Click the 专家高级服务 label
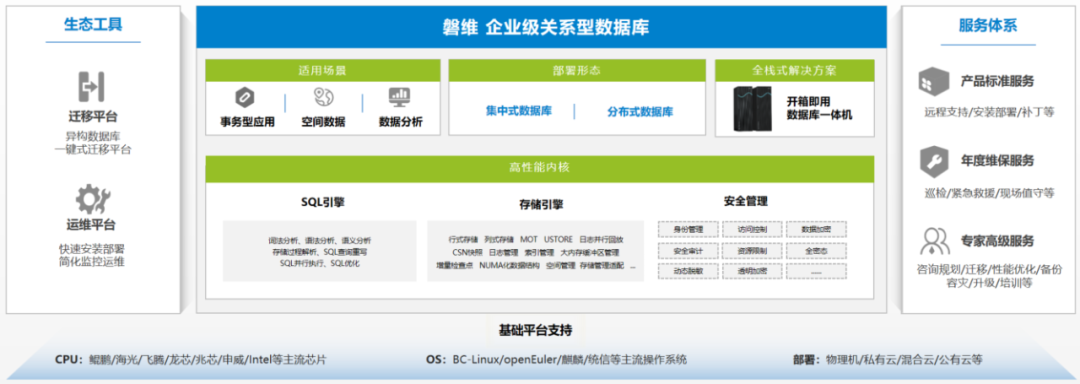 tap(997, 242)
